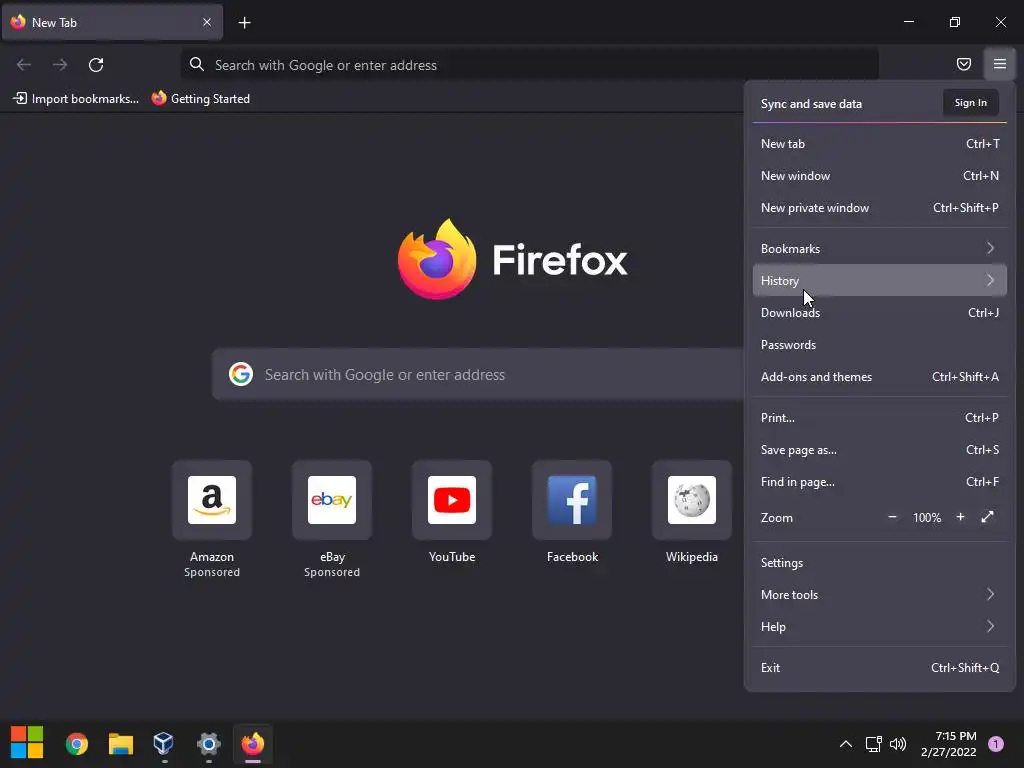Screen dimensions: 1024x768
Task: Select Find in page...
Action: tap(880, 481)
